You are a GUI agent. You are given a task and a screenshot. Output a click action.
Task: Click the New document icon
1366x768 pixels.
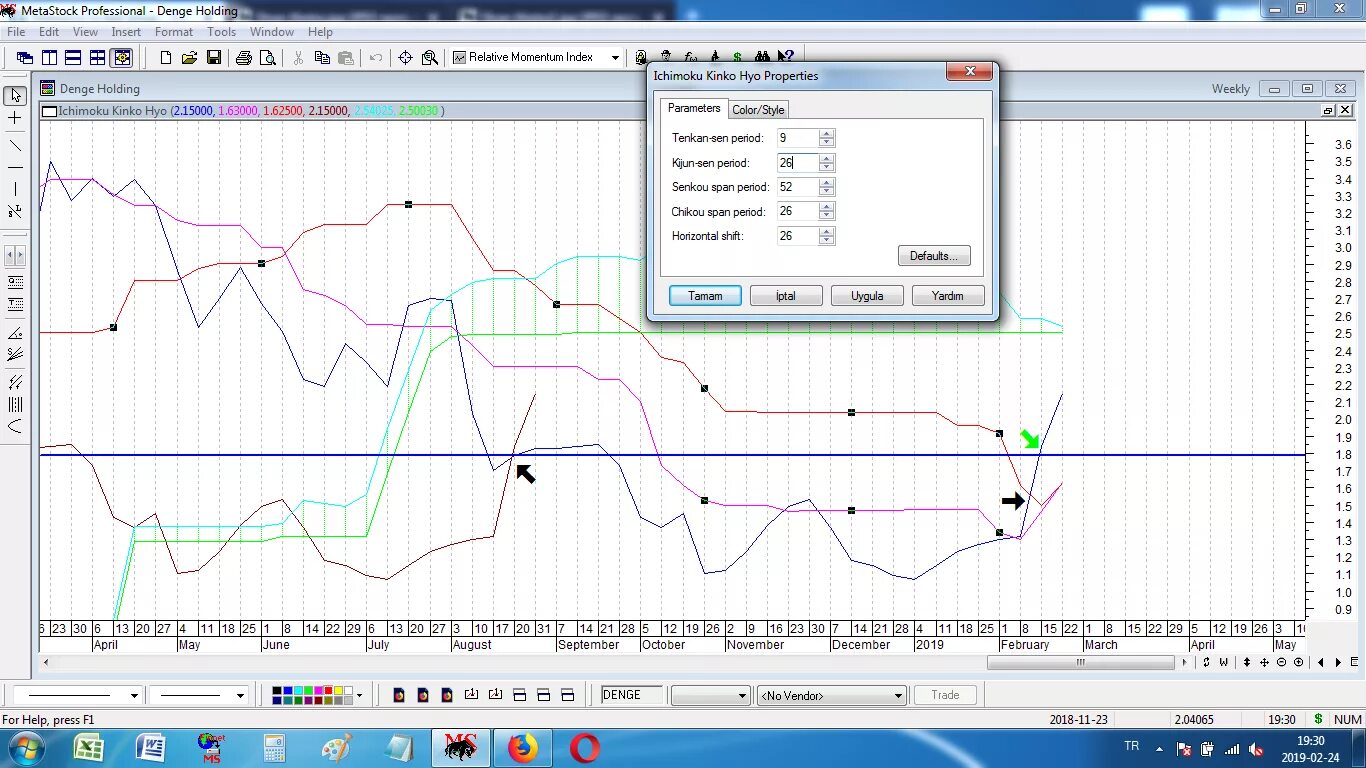click(166, 58)
